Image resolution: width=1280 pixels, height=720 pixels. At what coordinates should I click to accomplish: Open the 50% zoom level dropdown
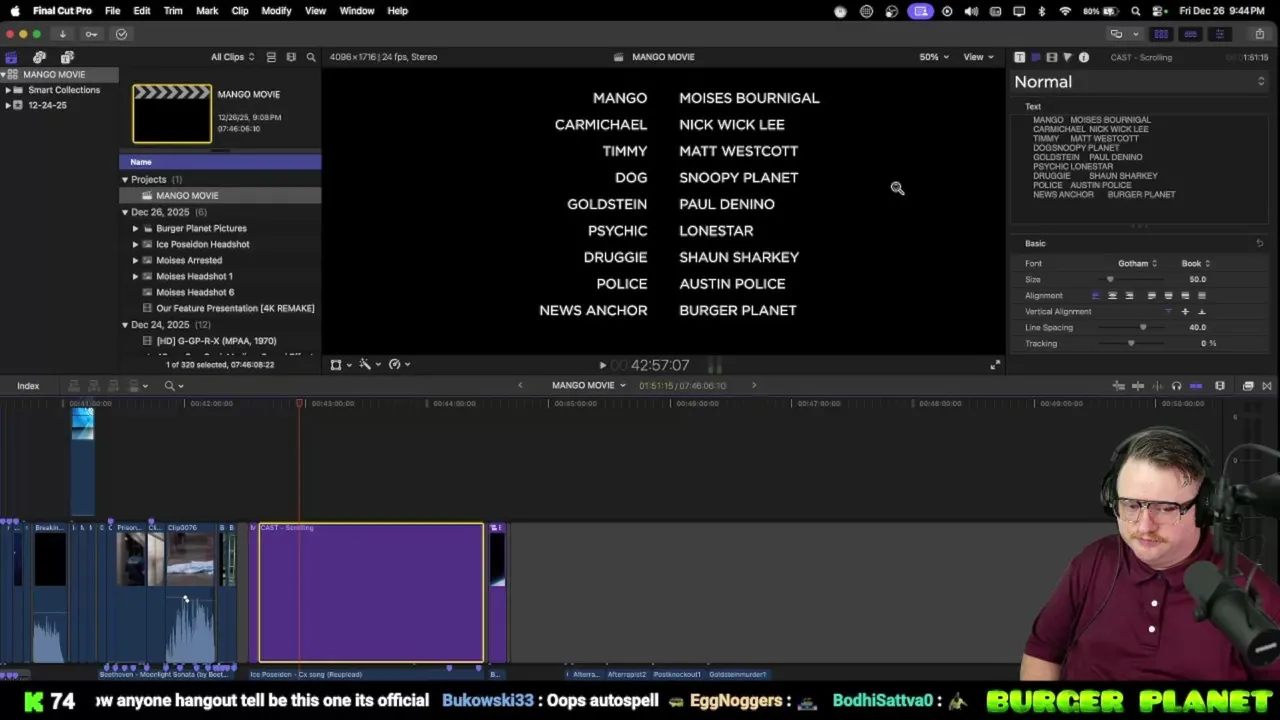(935, 57)
